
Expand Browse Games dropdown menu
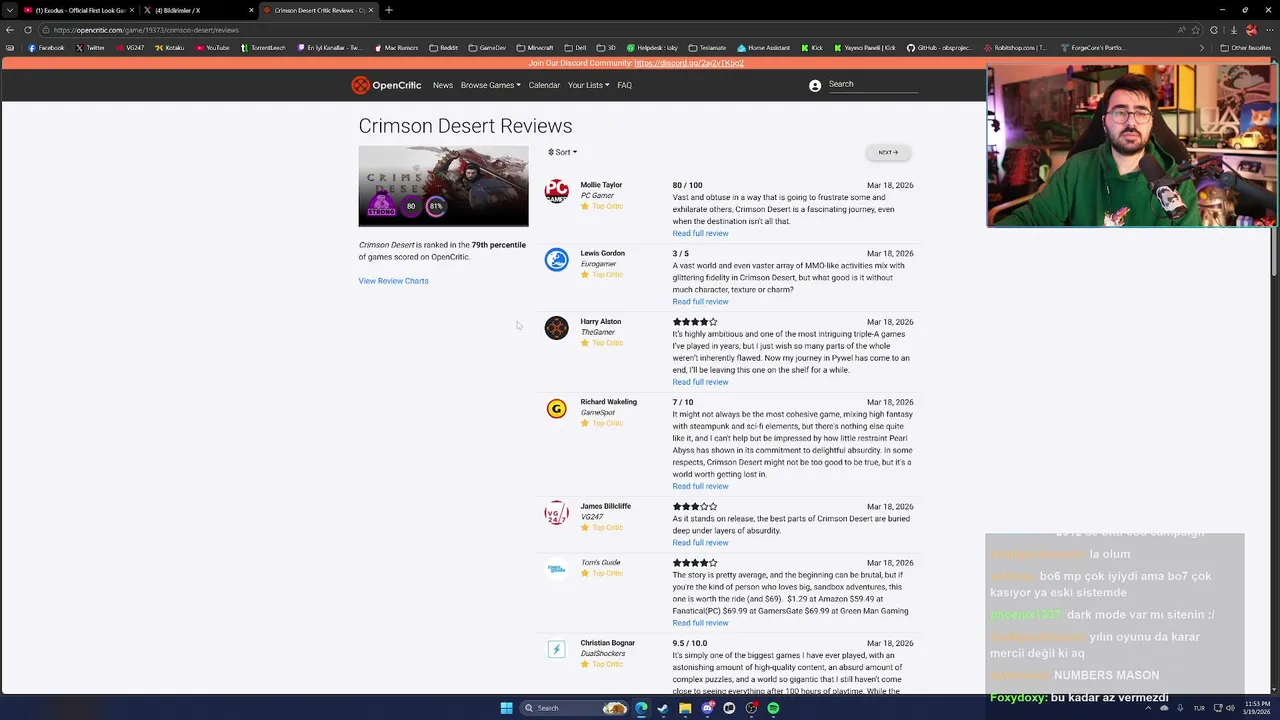coord(490,85)
